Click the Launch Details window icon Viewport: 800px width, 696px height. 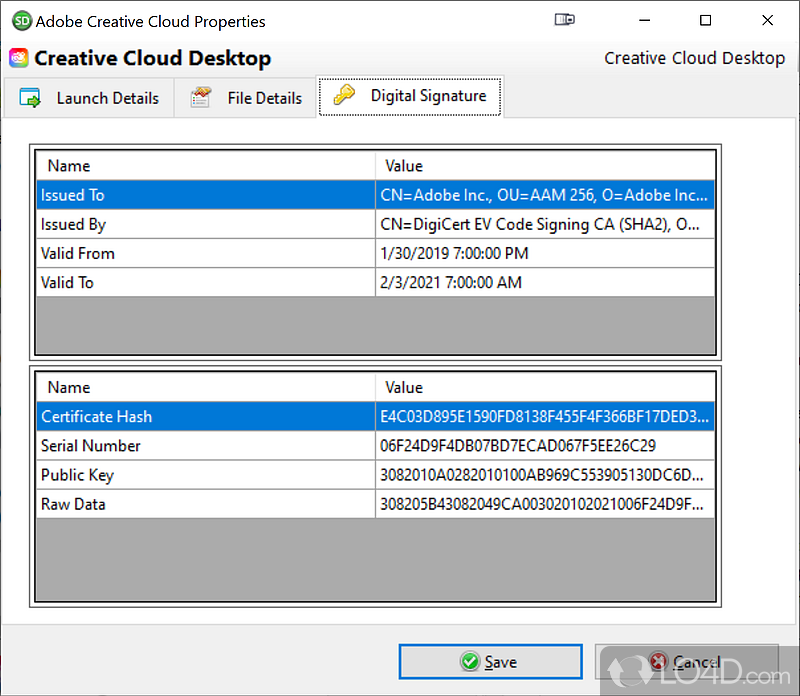pos(30,97)
